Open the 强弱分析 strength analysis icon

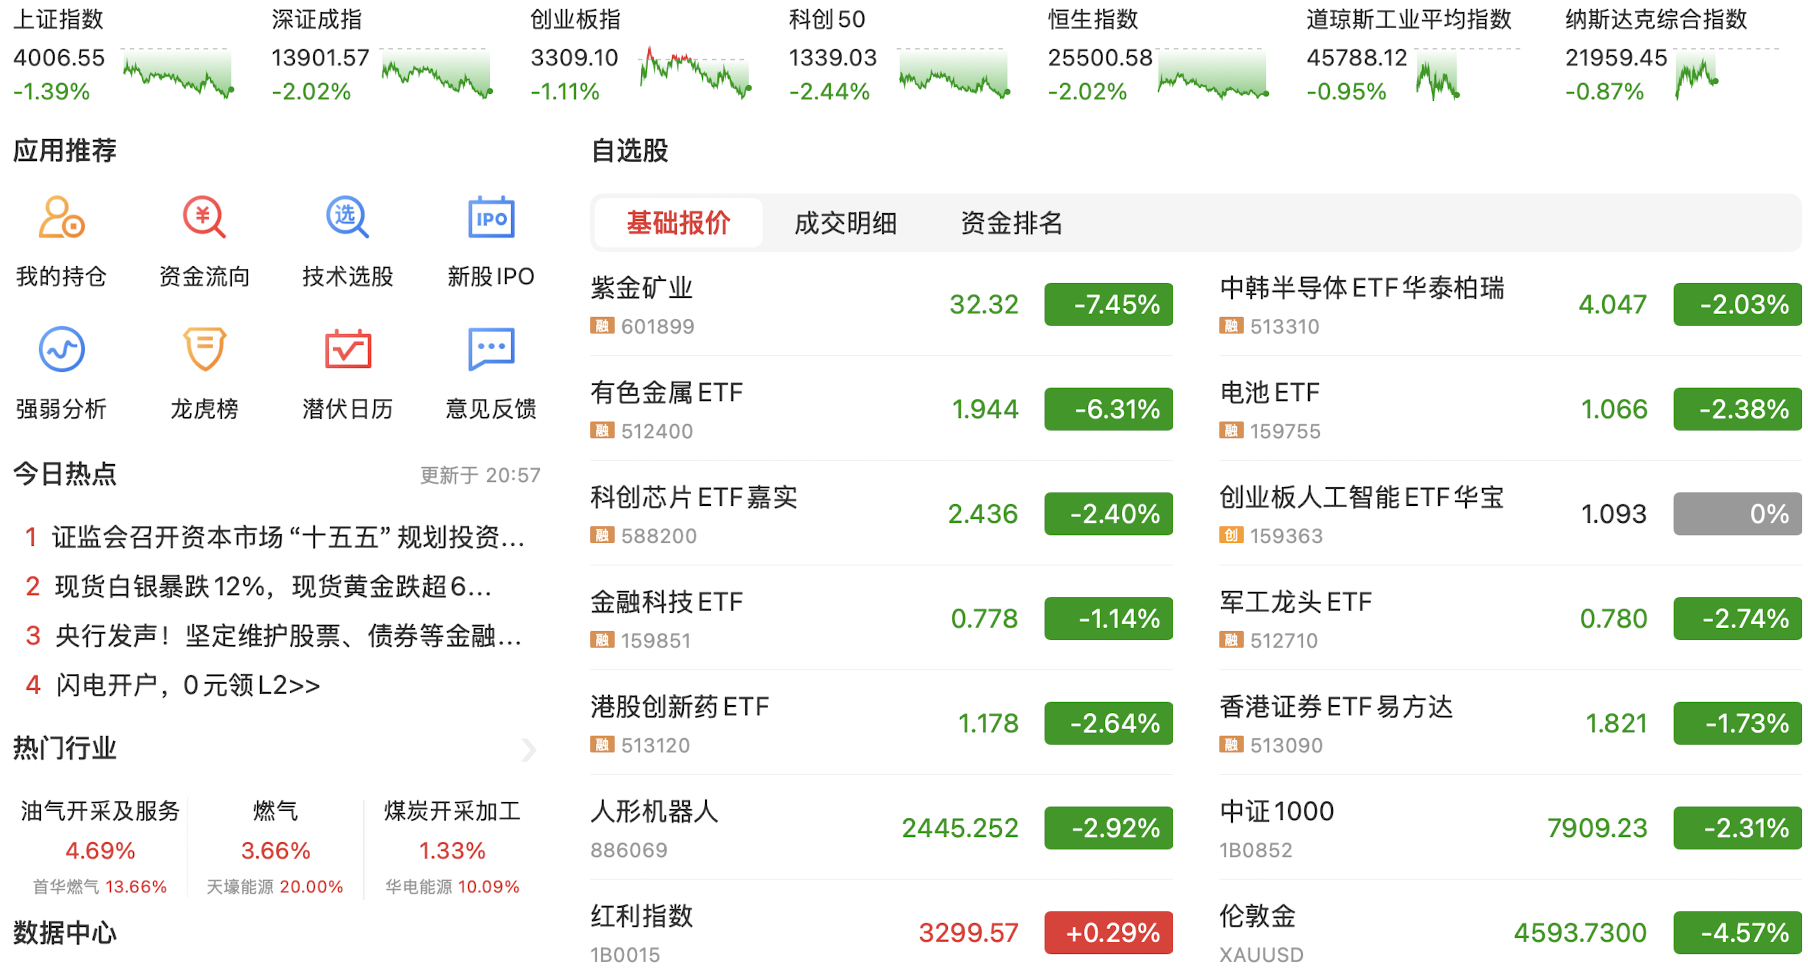(61, 350)
